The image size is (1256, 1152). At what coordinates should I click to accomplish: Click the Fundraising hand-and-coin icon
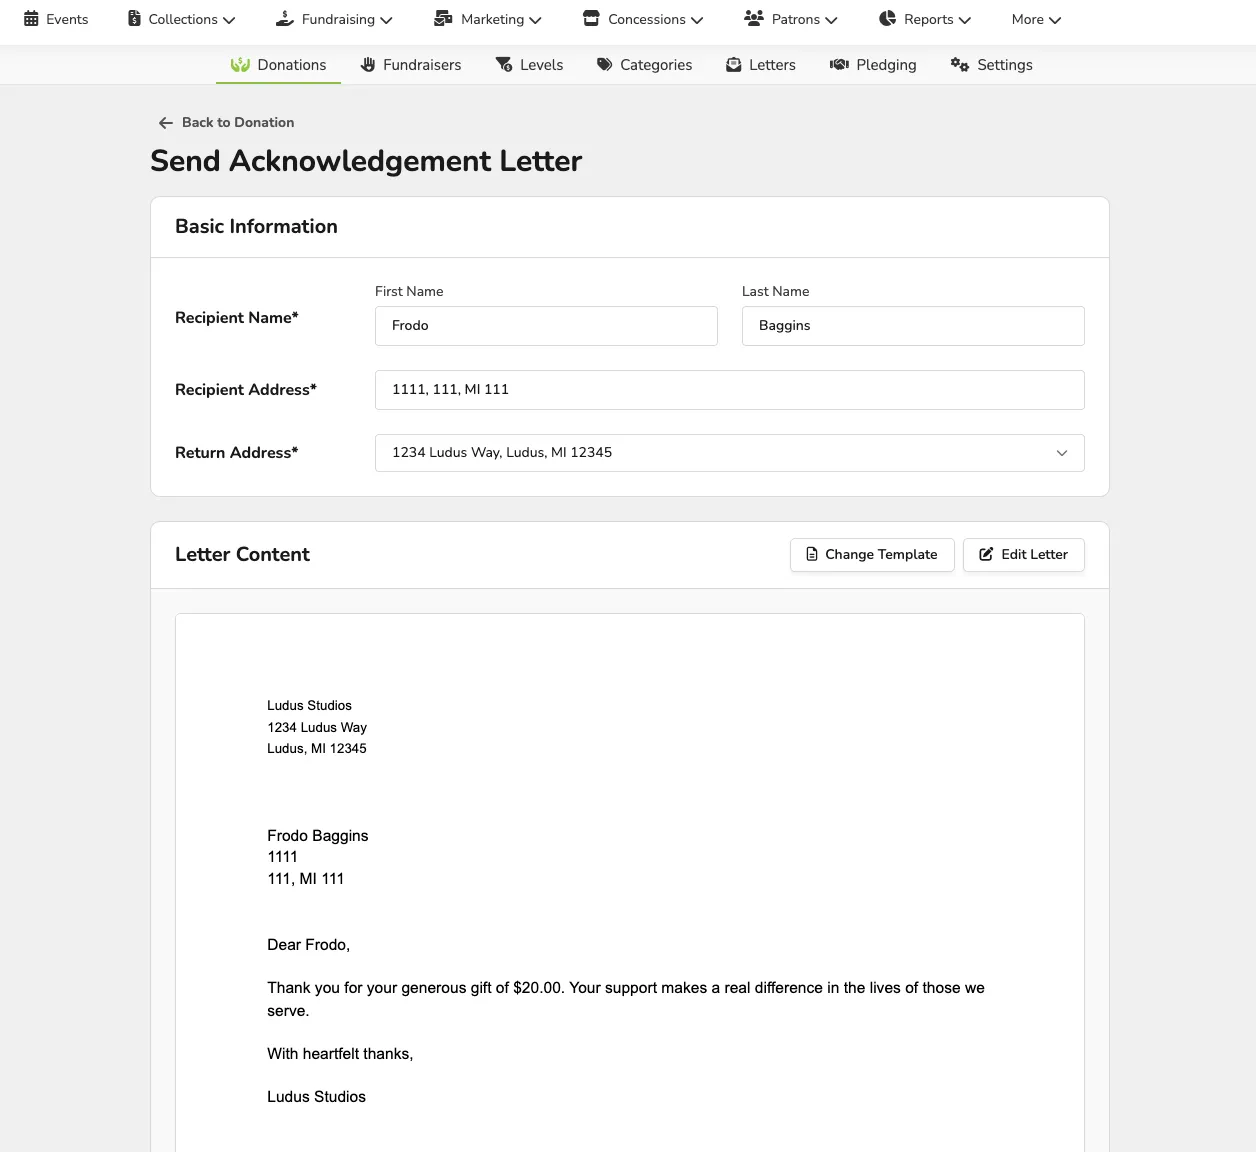click(x=285, y=19)
